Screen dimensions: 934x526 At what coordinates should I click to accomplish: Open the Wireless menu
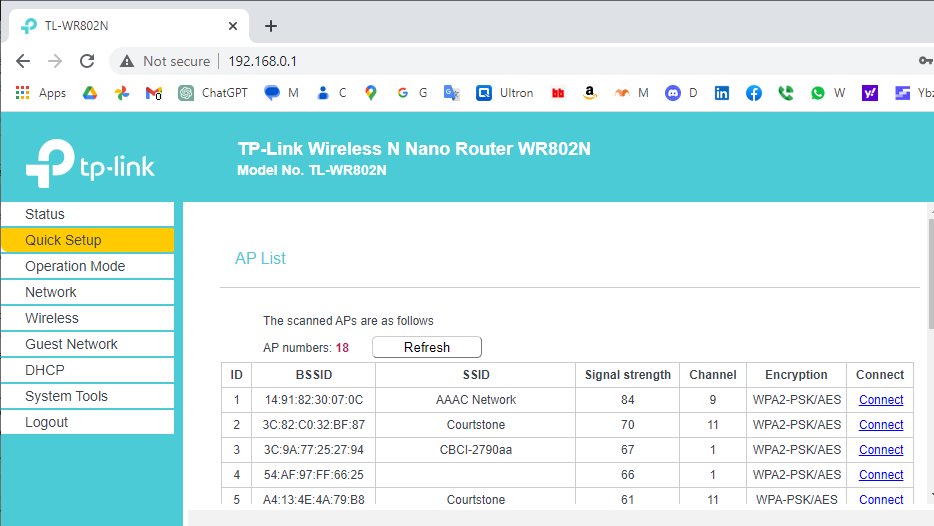[x=88, y=318]
